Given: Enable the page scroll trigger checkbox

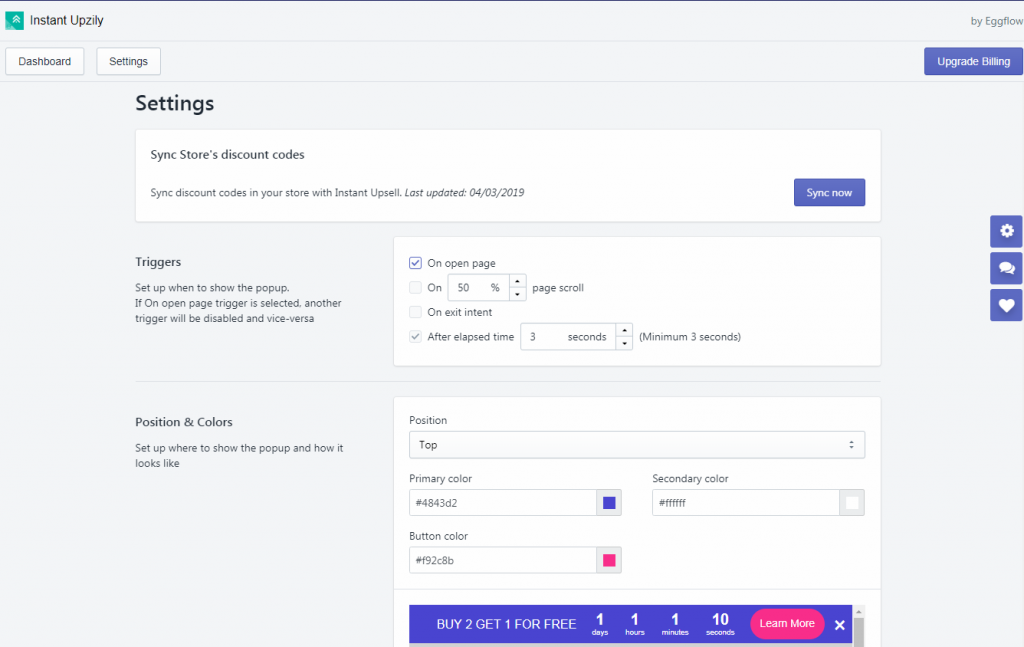Looking at the screenshot, I should pos(415,287).
